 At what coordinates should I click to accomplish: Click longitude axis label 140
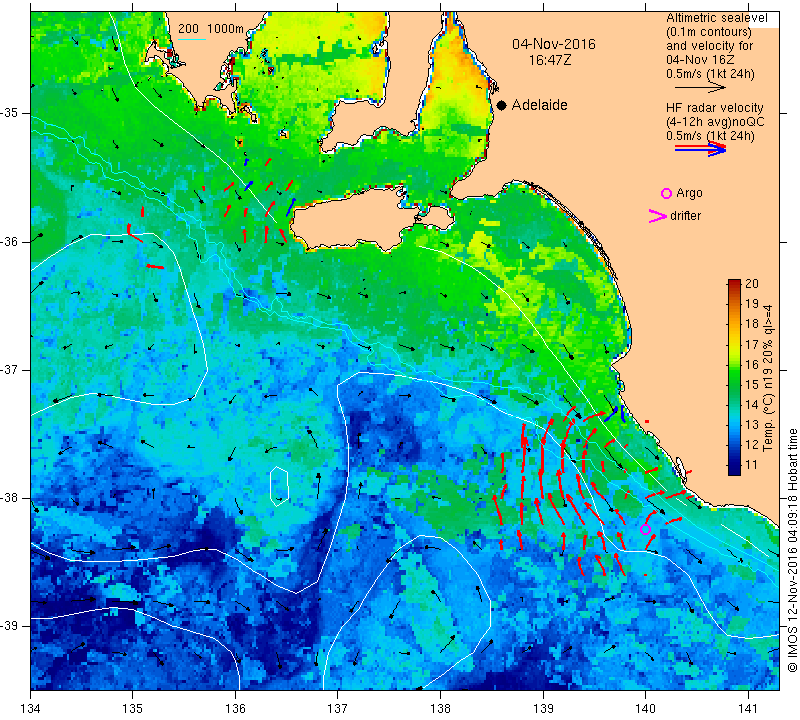point(645,709)
